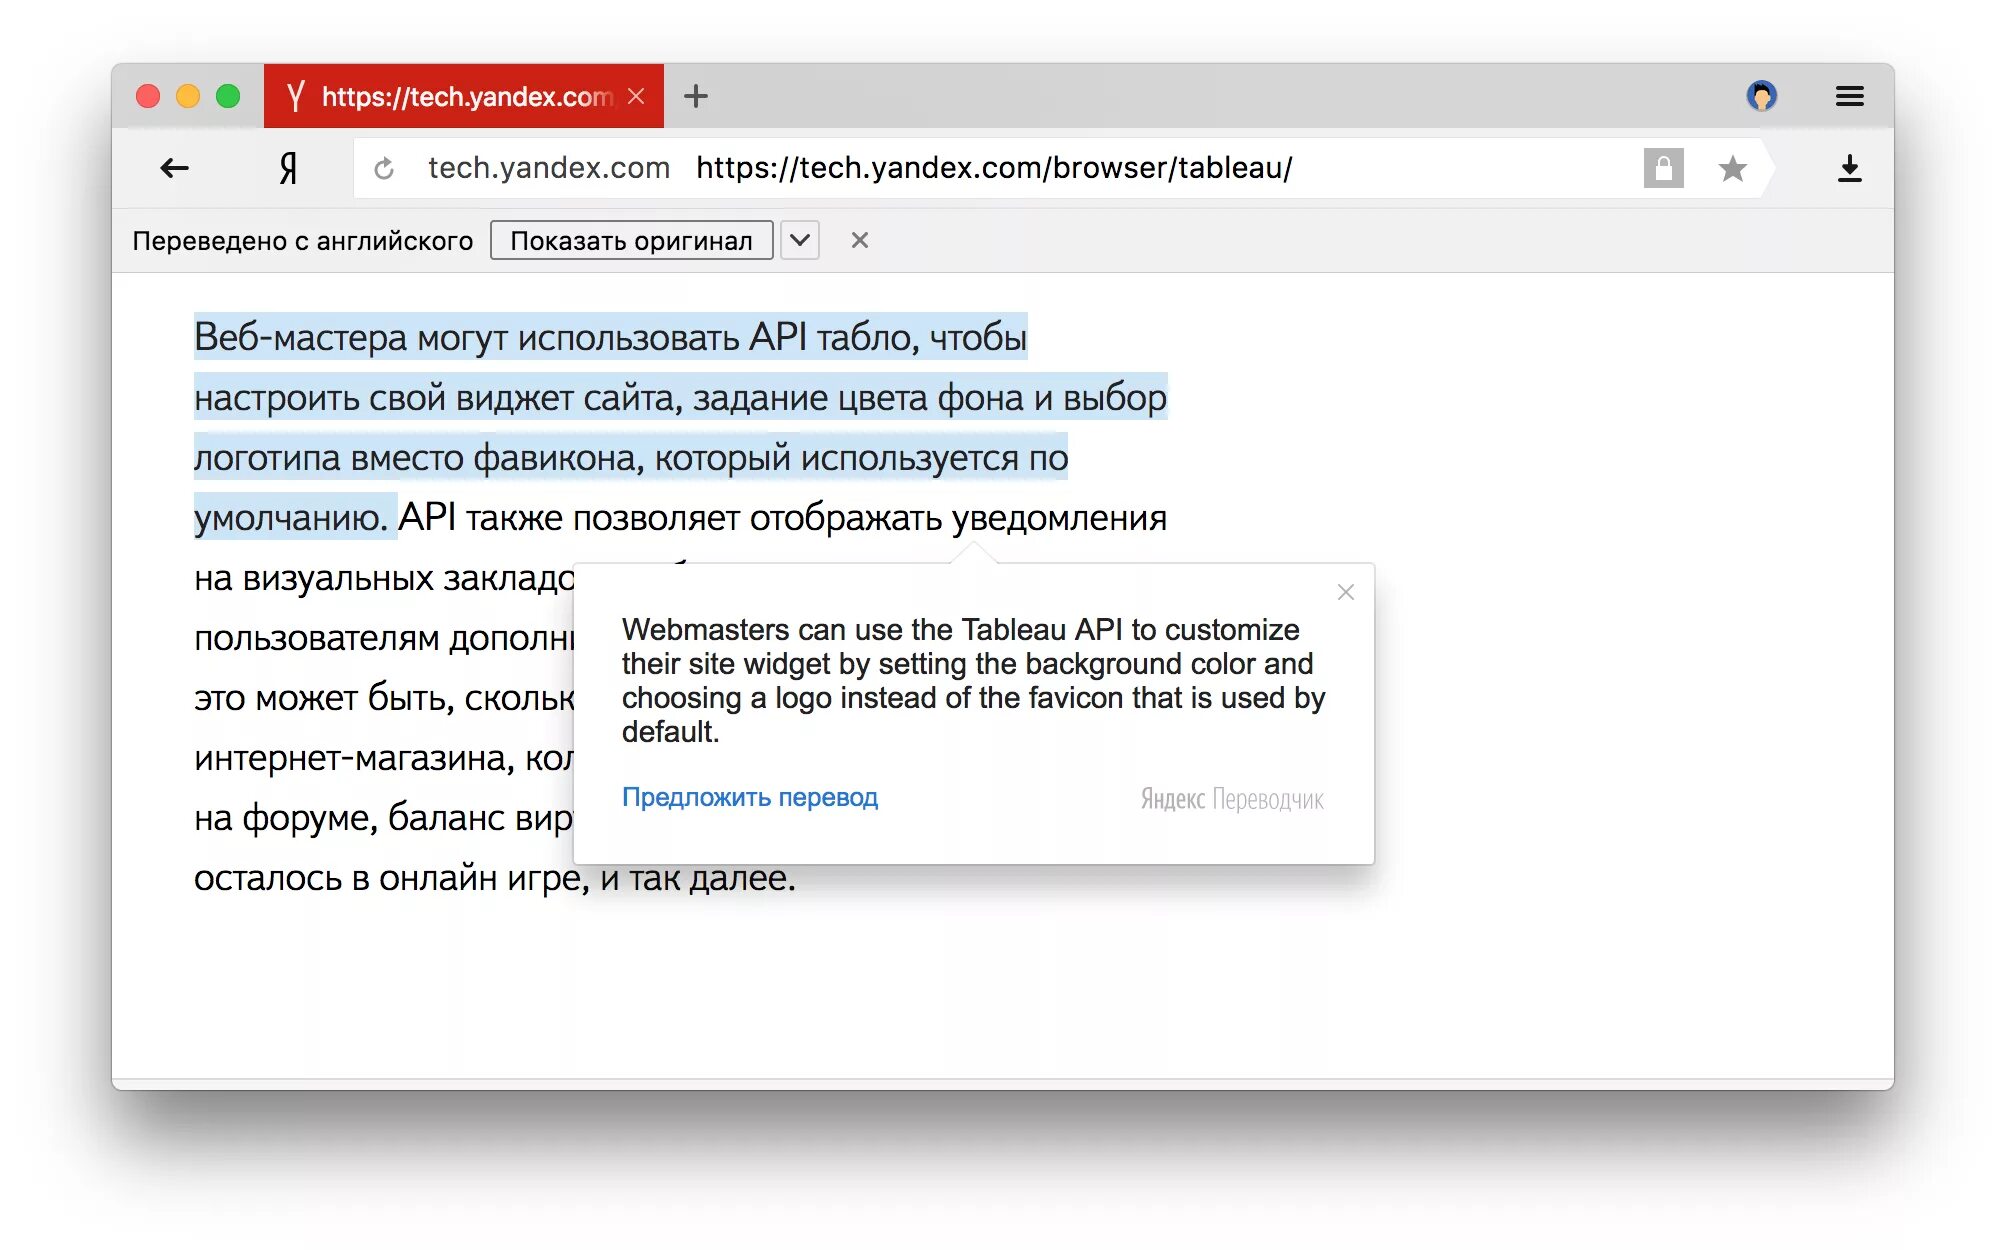The height and width of the screenshot is (1250, 2006).
Task: Bookmark the page with star icon
Action: [x=1732, y=168]
